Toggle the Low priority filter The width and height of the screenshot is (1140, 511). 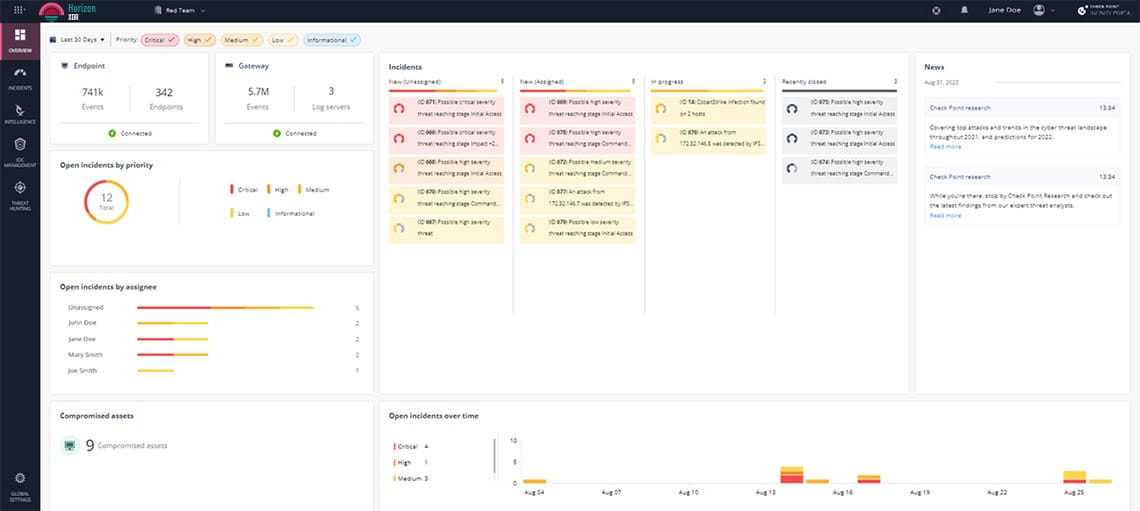(283, 40)
